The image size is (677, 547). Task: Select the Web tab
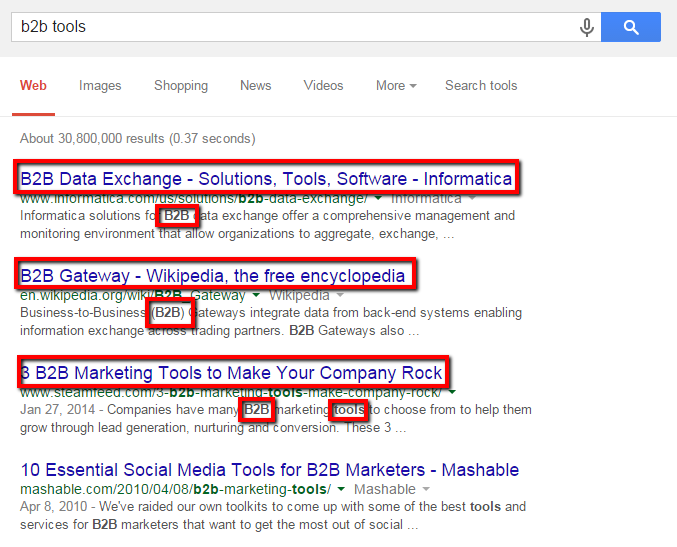pos(33,85)
